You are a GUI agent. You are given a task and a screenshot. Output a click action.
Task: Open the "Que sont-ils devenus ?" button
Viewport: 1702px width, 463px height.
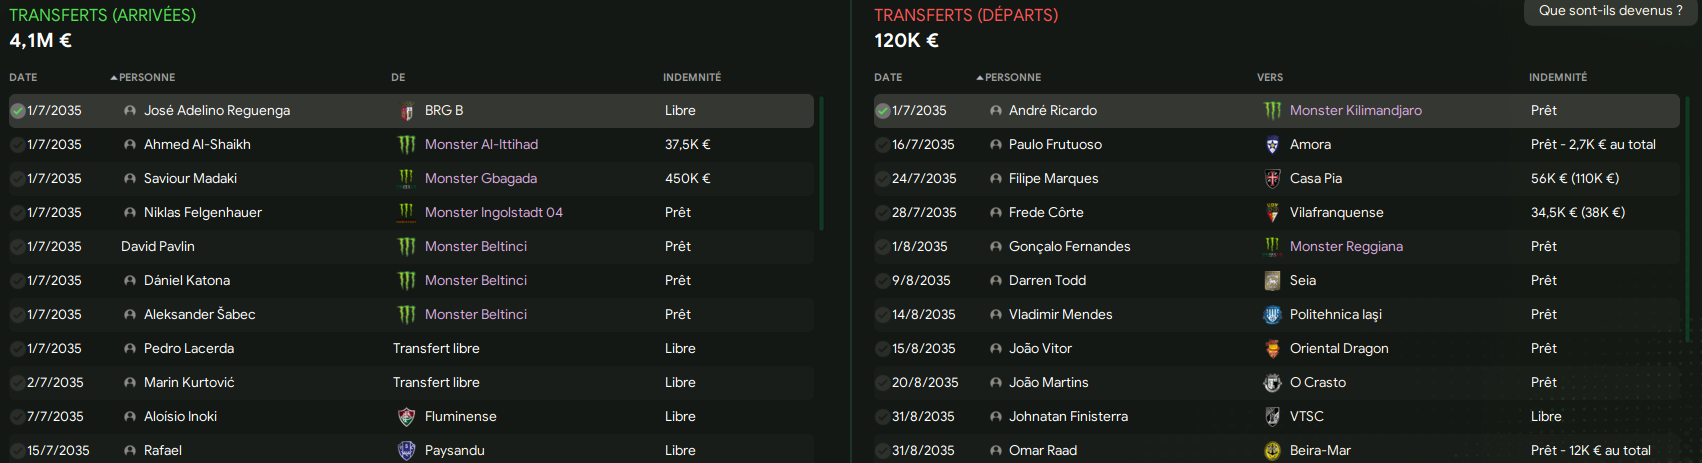point(1611,11)
